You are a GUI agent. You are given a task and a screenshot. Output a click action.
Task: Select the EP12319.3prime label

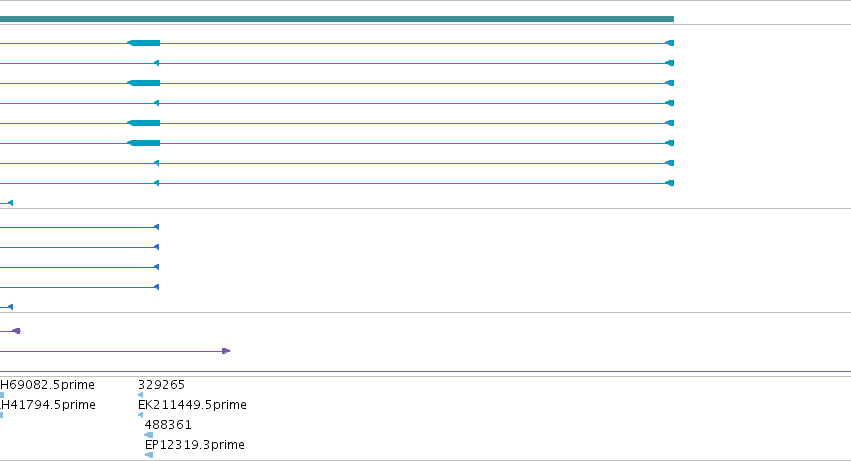(x=194, y=445)
